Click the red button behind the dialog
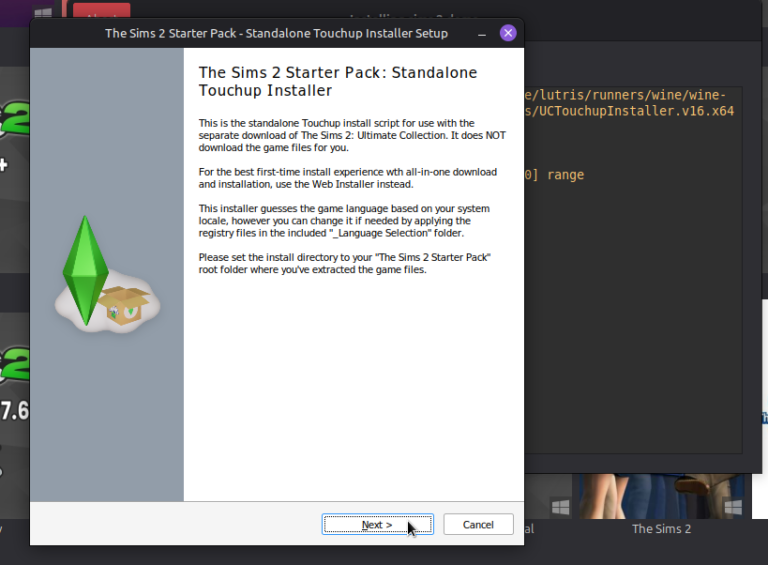The image size is (768, 565). click(x=100, y=14)
